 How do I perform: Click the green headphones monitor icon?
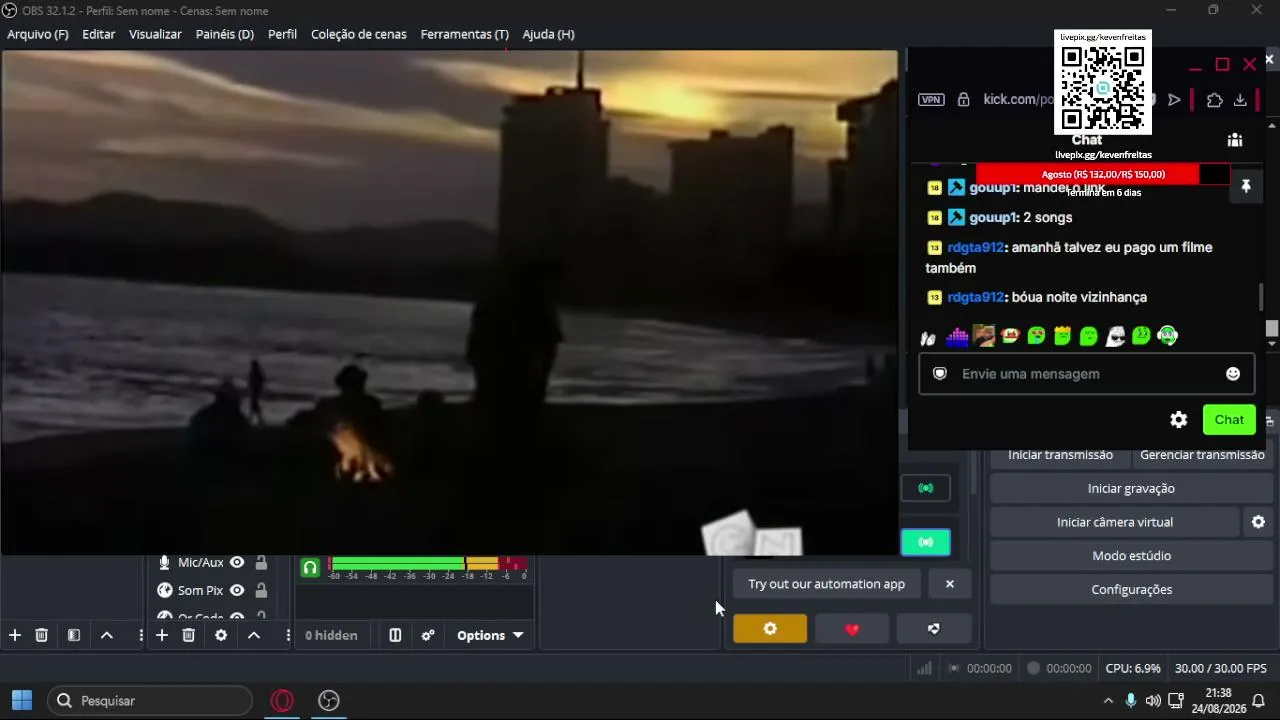coord(310,568)
